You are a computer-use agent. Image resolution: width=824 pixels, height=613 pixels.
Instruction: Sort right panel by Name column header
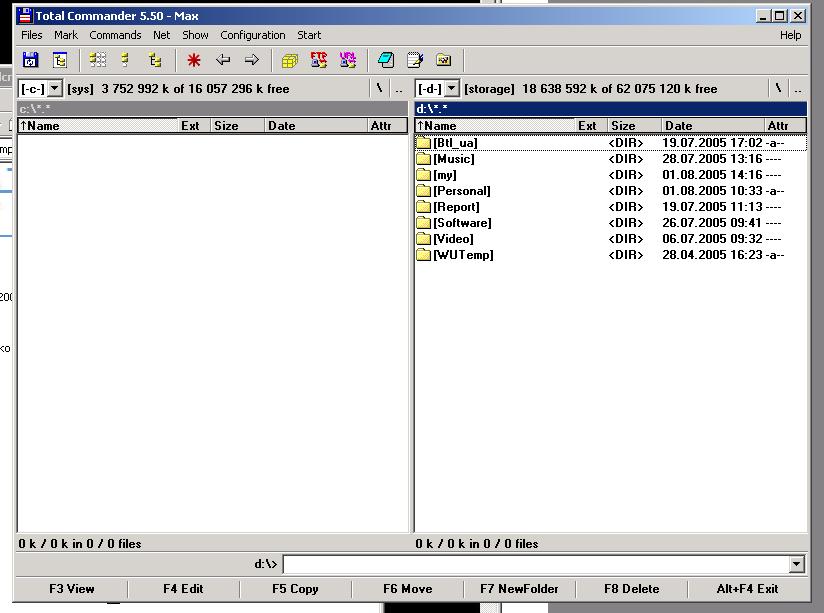[x=495, y=126]
